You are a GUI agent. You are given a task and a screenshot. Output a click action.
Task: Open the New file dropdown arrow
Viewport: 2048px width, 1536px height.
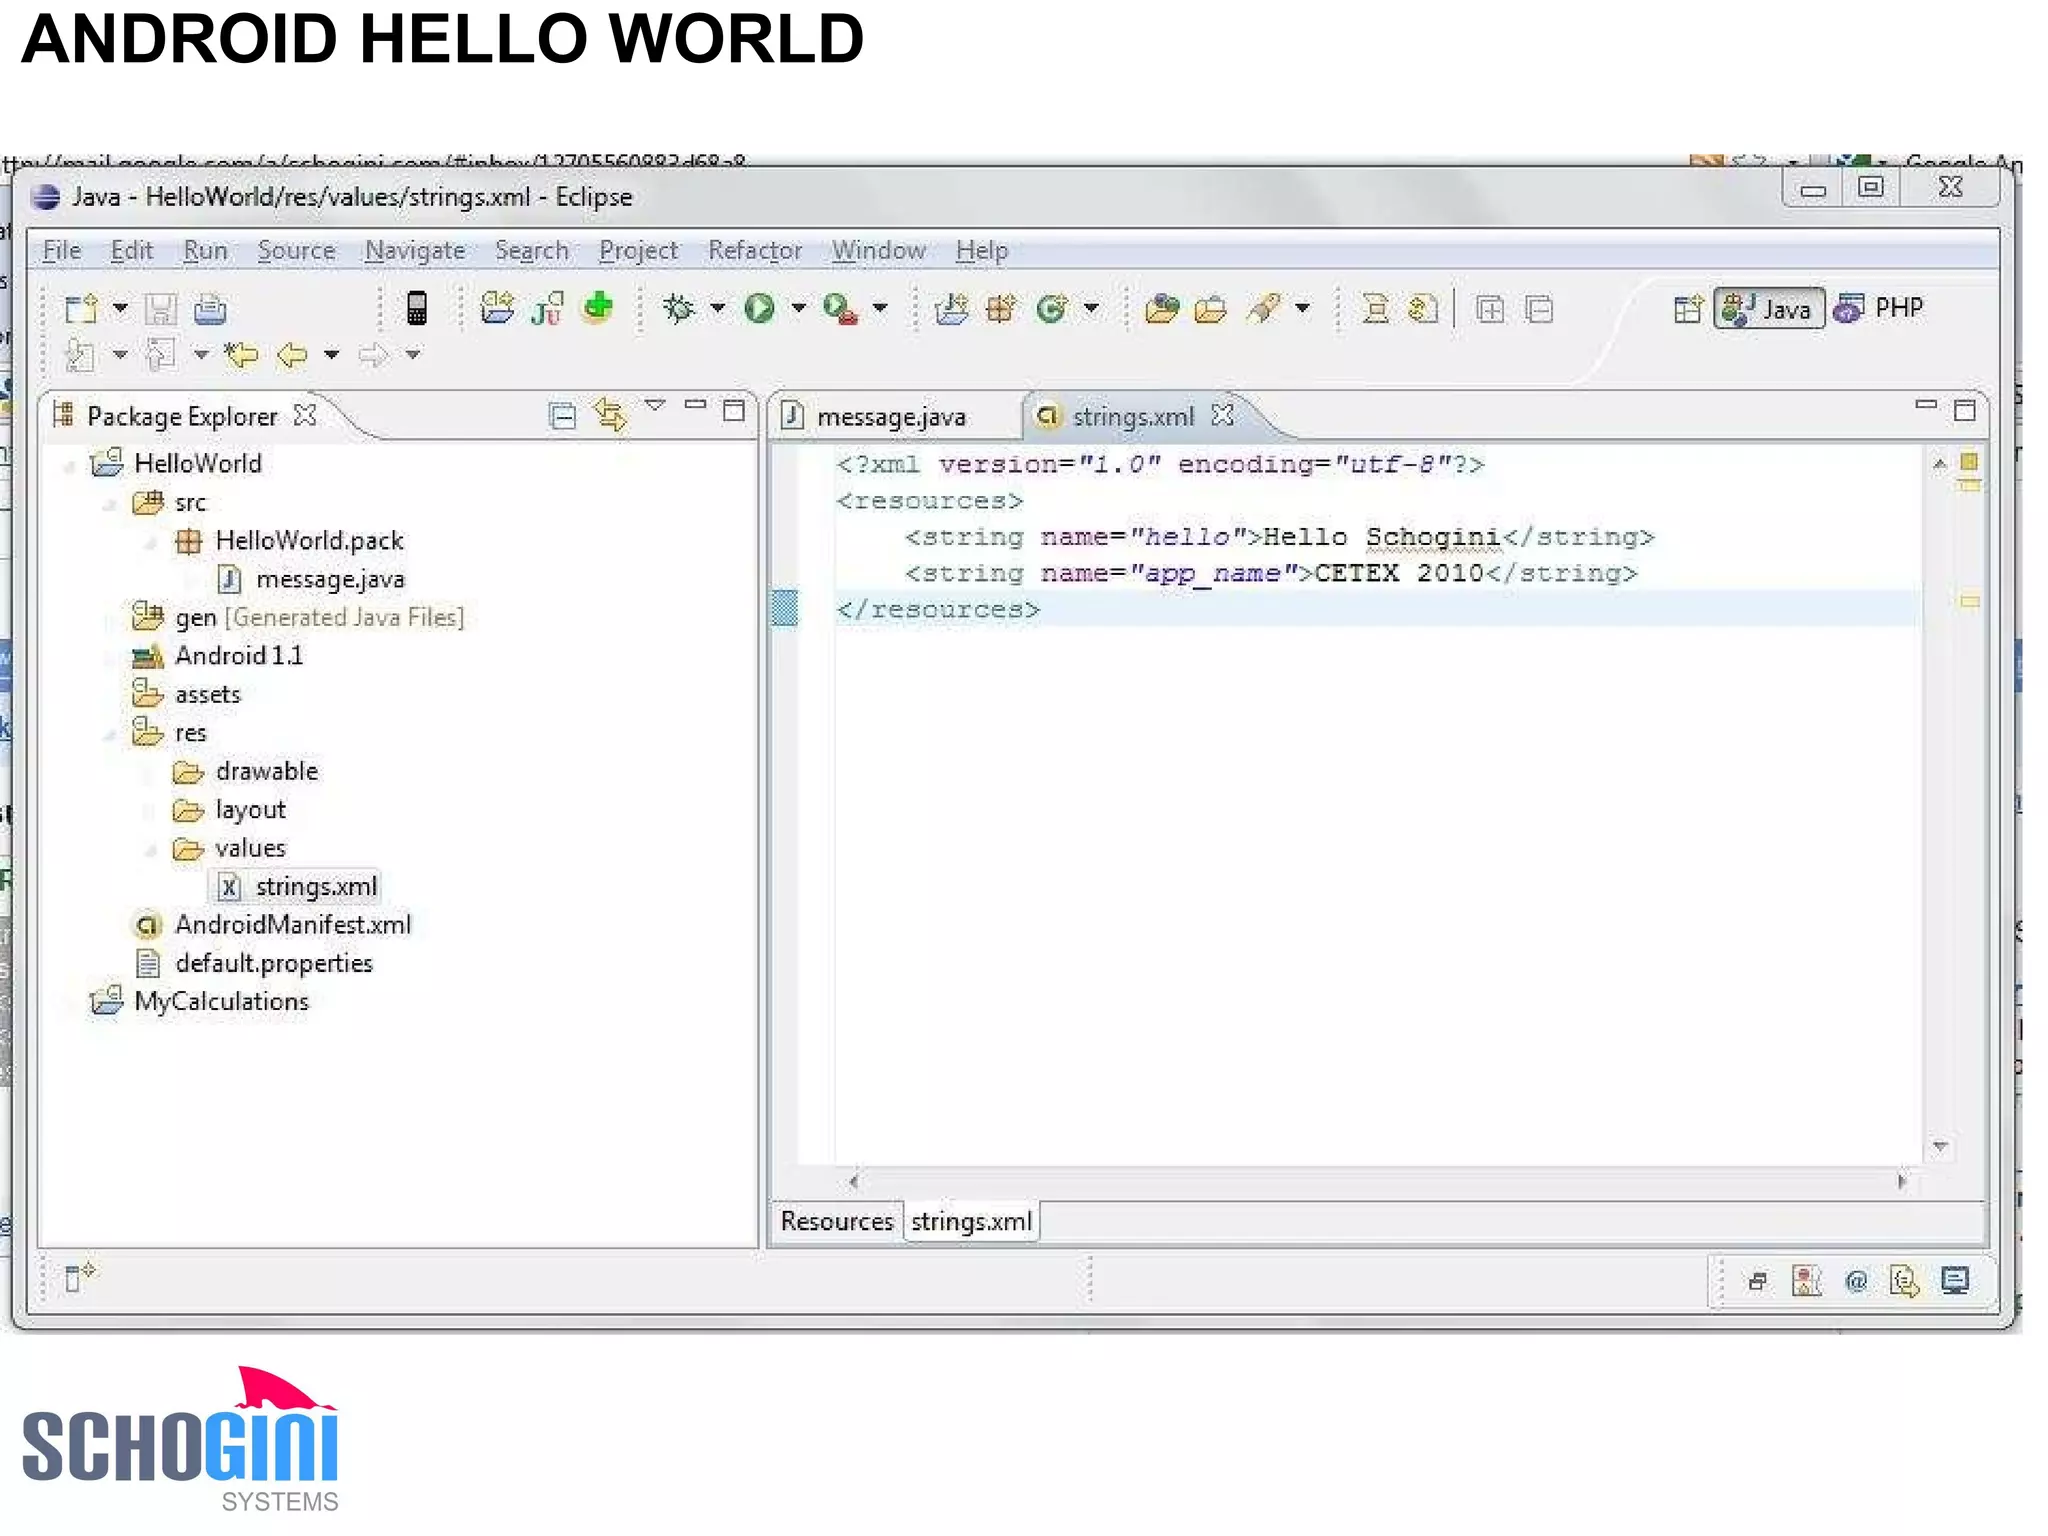pos(120,309)
